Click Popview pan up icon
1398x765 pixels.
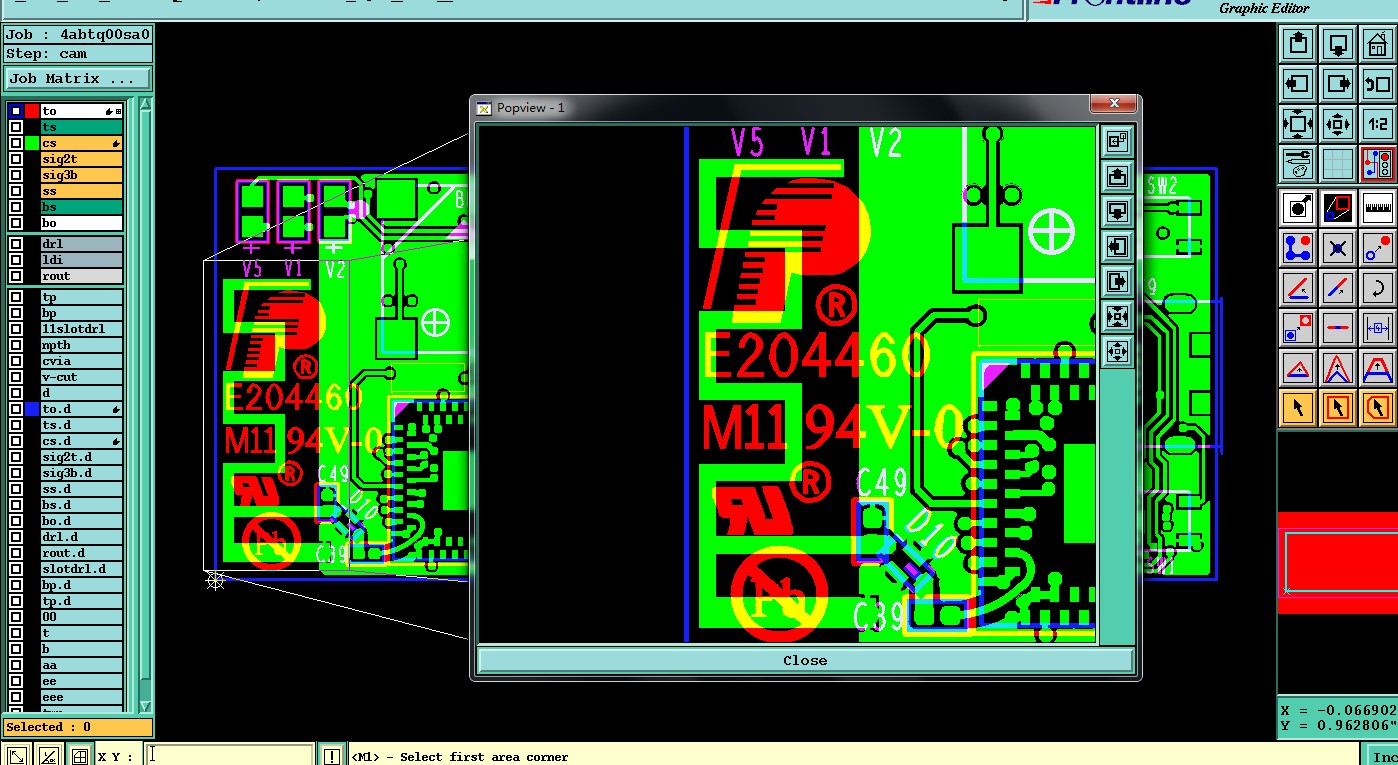[1117, 177]
